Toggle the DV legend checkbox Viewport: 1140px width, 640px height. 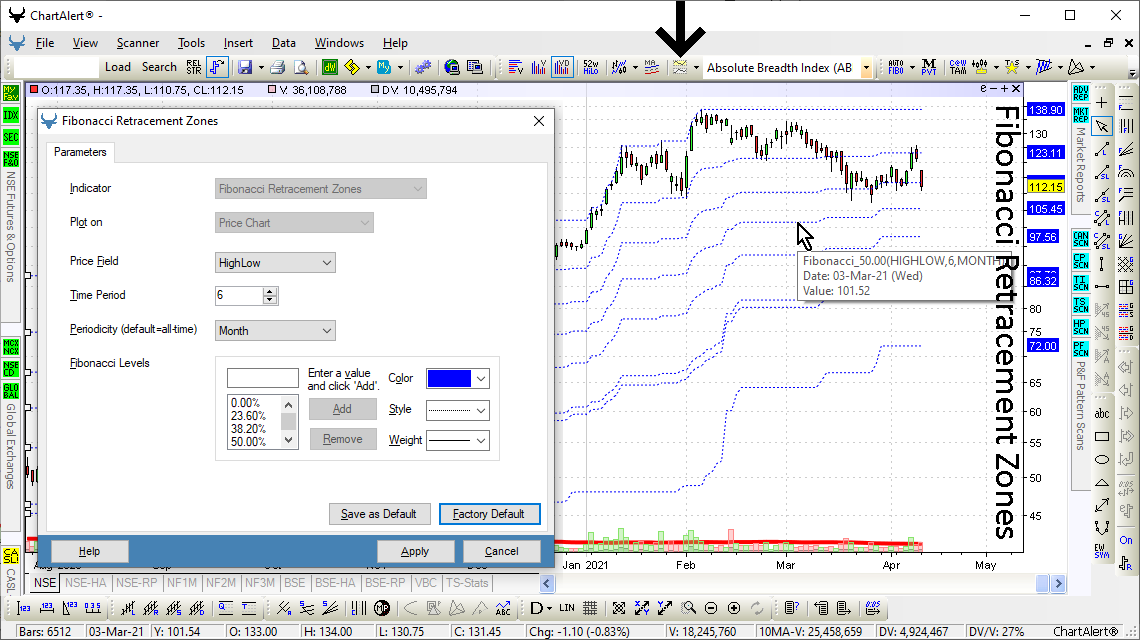pos(375,89)
